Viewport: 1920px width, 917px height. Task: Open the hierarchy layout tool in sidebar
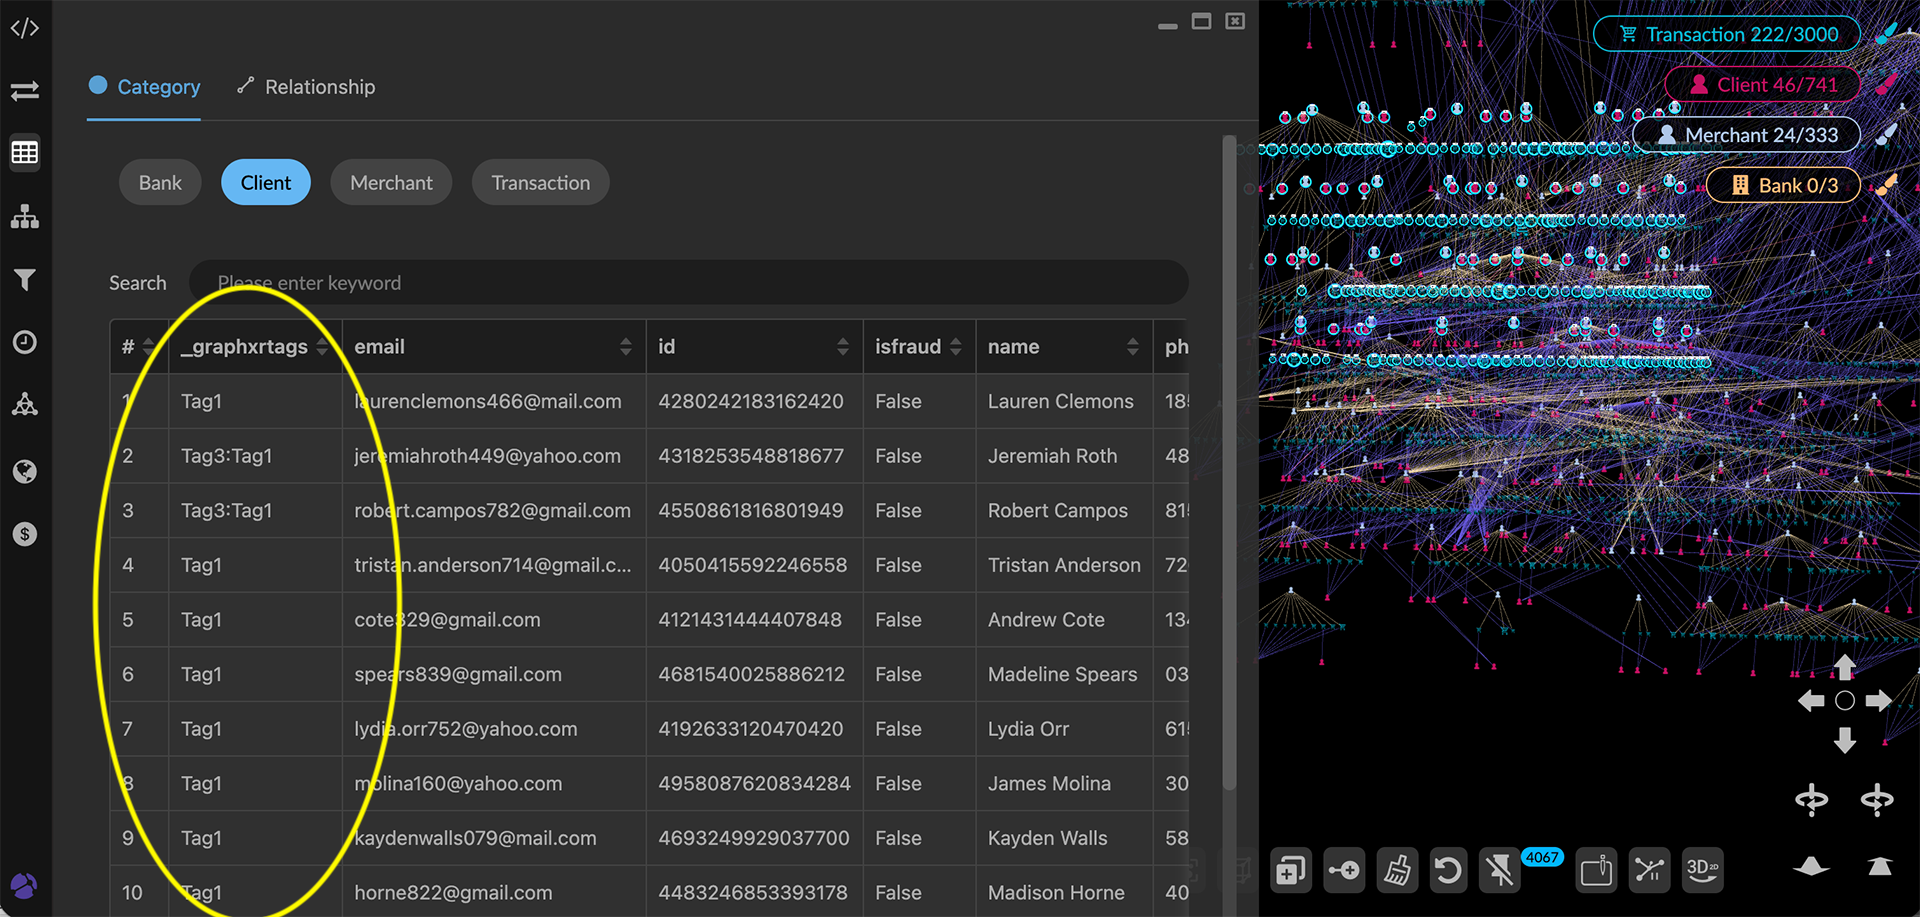click(x=25, y=217)
